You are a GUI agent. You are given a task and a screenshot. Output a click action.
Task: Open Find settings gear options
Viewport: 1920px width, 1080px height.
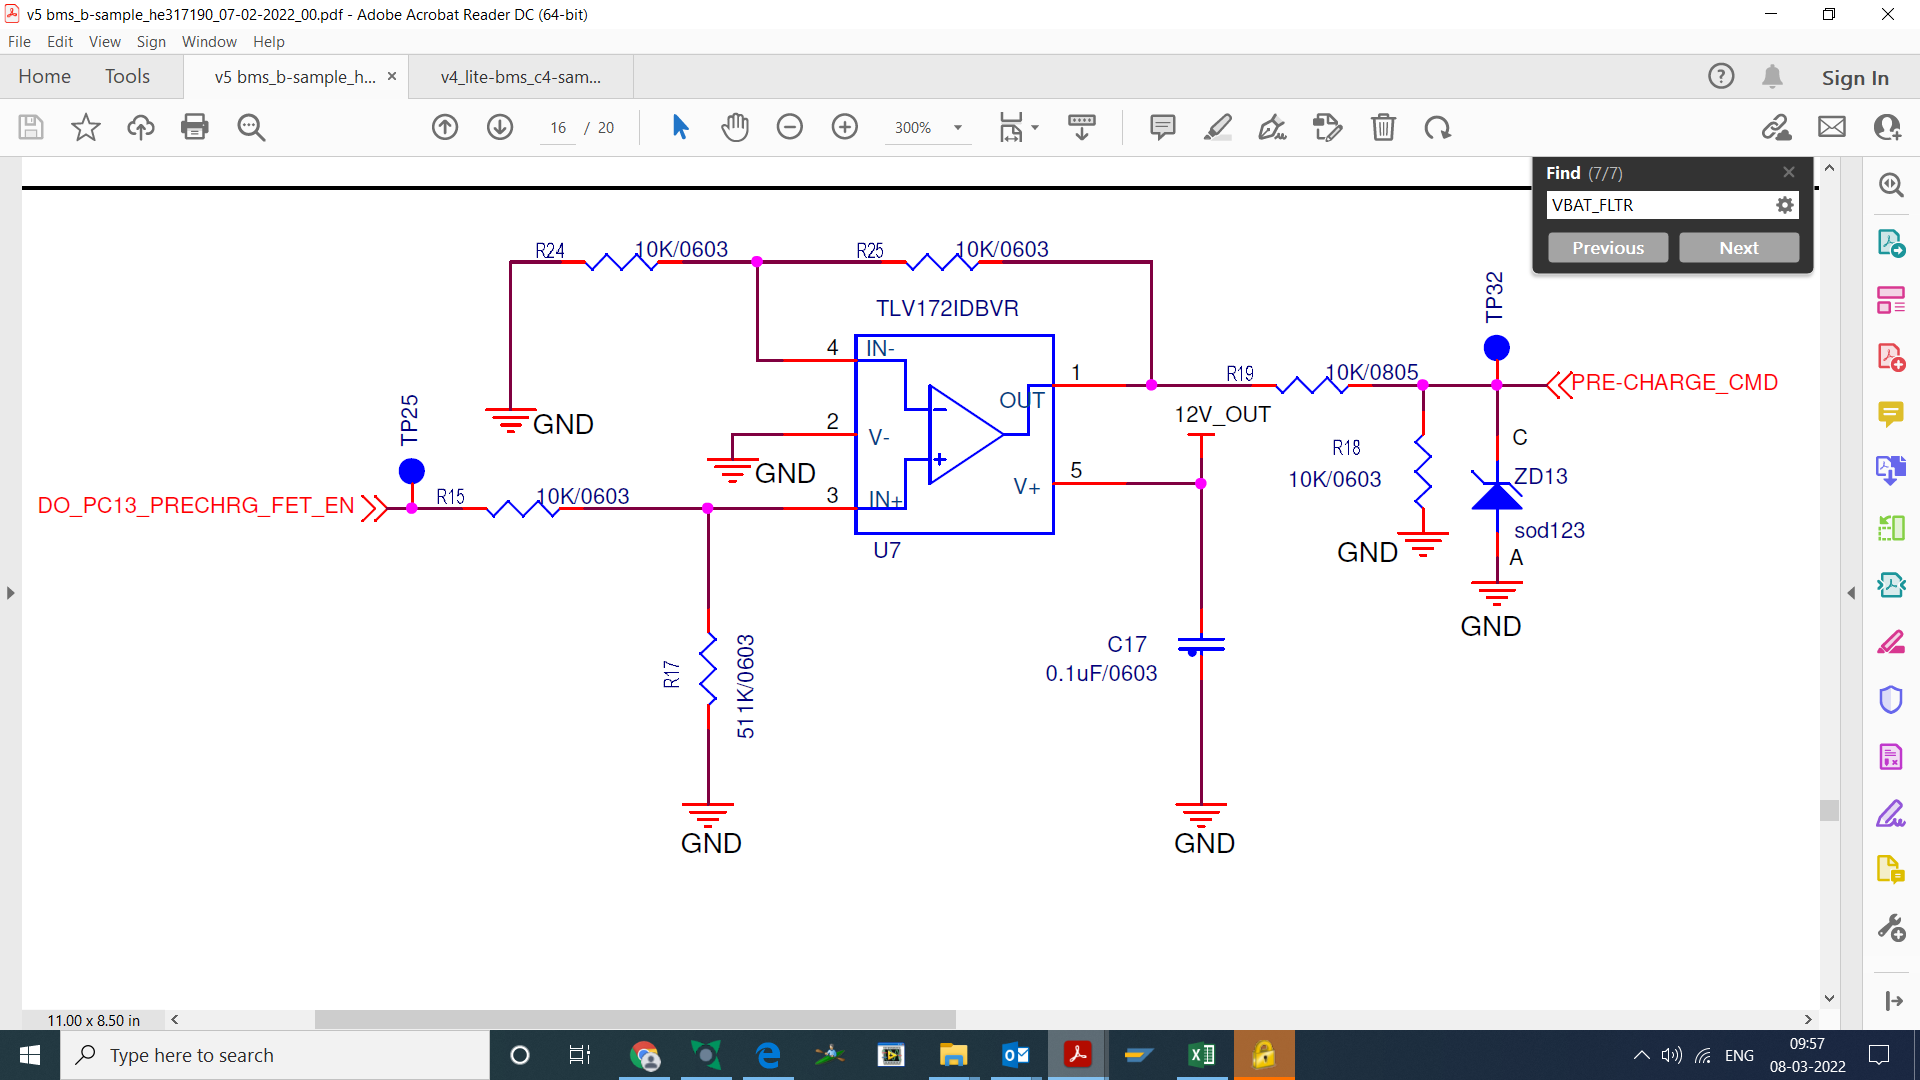pyautogui.click(x=1785, y=205)
